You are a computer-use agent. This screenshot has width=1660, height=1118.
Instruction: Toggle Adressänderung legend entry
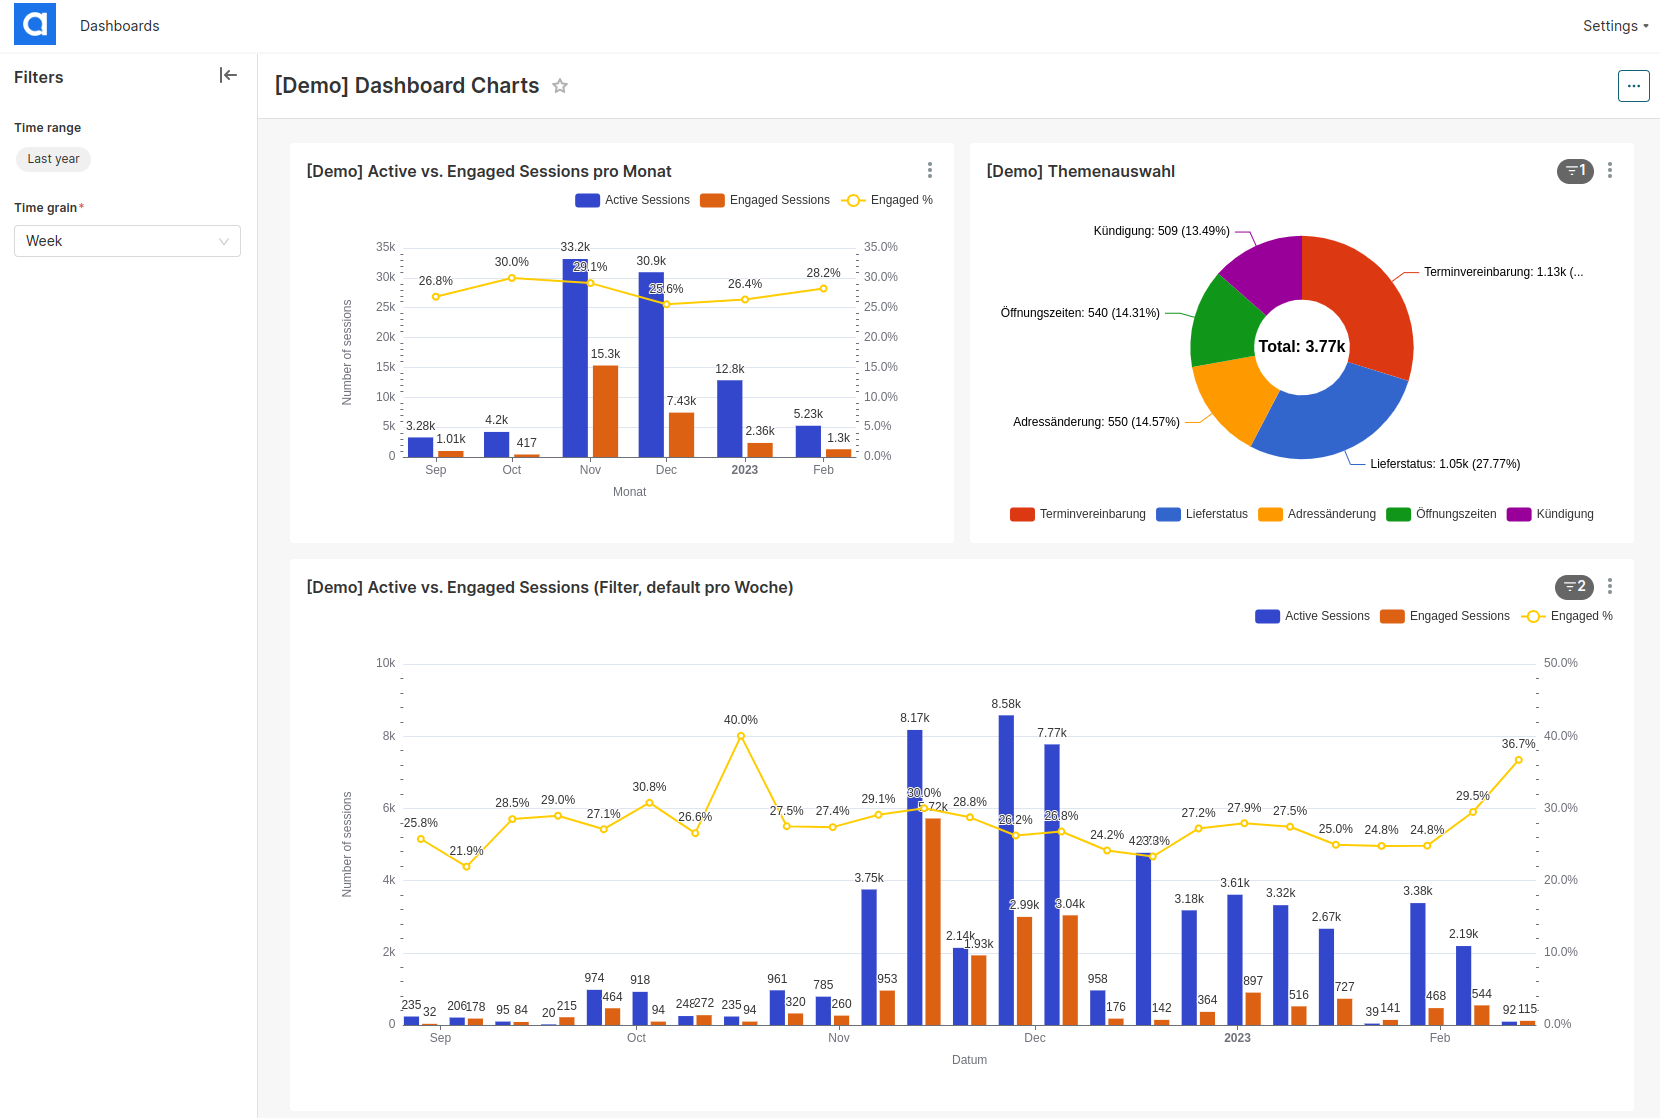1317,514
